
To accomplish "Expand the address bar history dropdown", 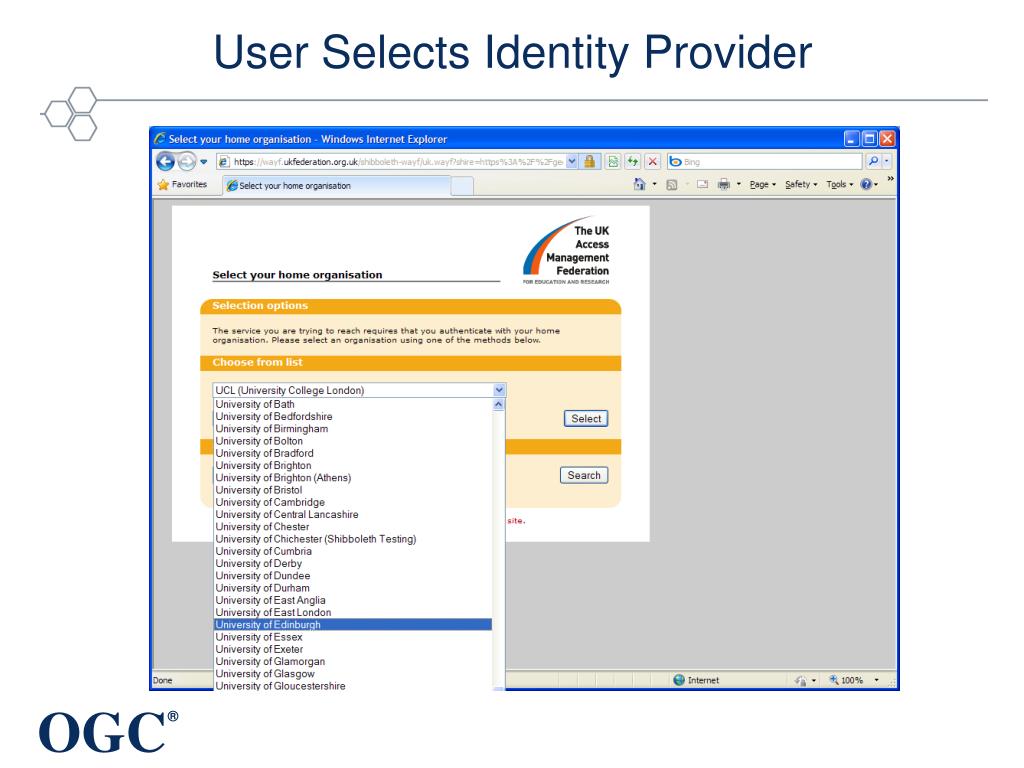I will pos(572,161).
